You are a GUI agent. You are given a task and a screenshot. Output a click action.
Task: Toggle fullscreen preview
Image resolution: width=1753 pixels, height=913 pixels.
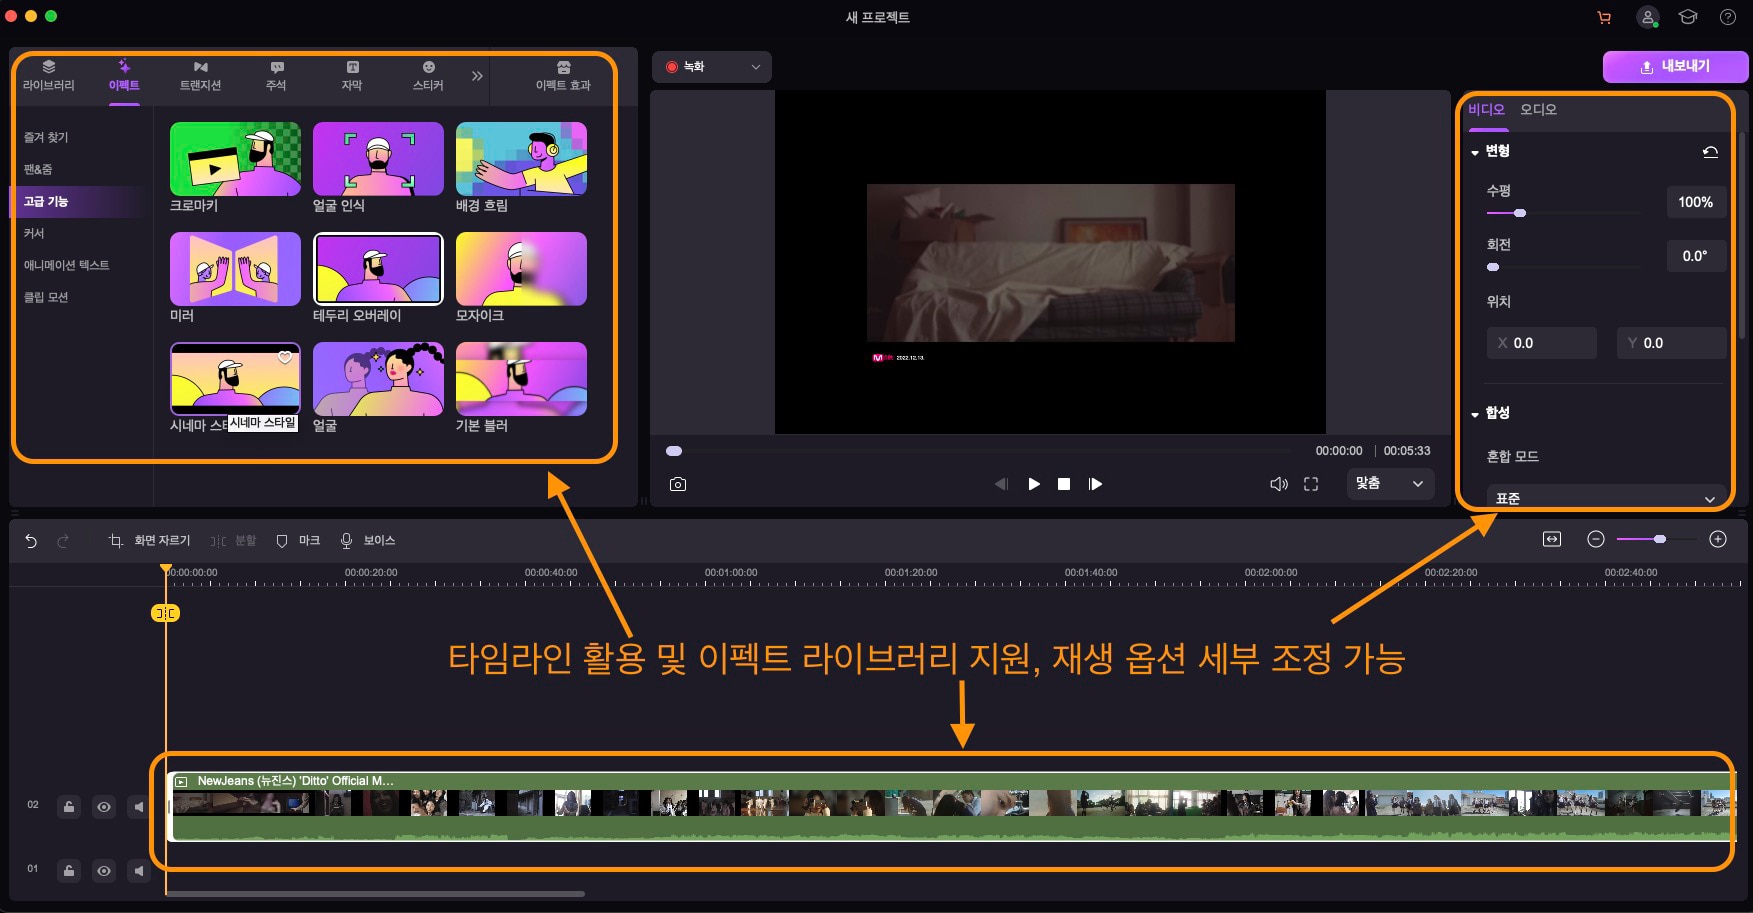(1311, 484)
